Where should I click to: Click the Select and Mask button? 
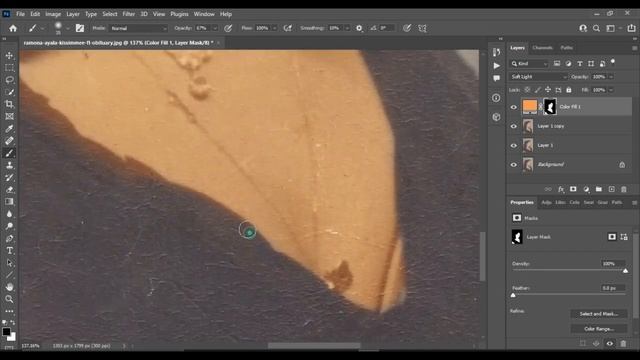point(599,314)
